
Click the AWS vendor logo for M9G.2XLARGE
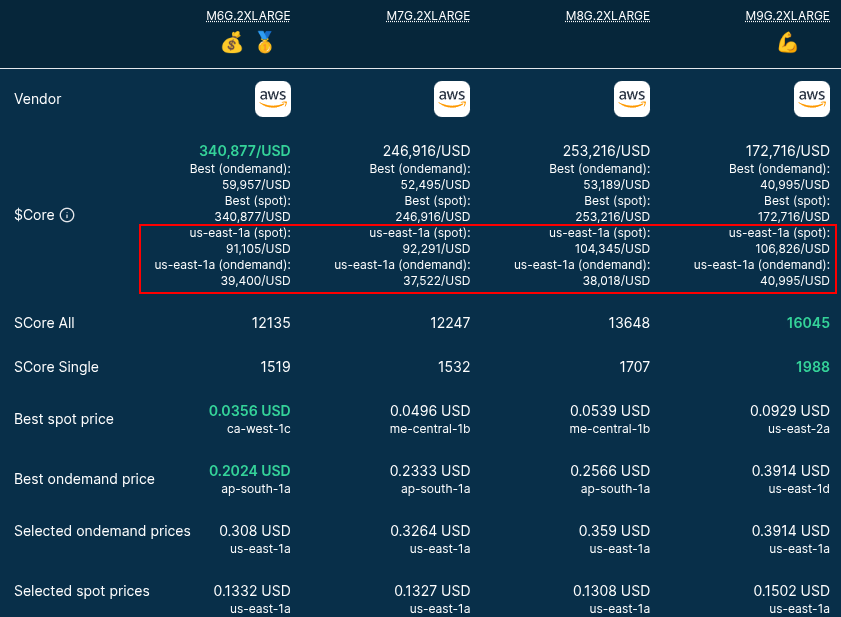click(812, 99)
